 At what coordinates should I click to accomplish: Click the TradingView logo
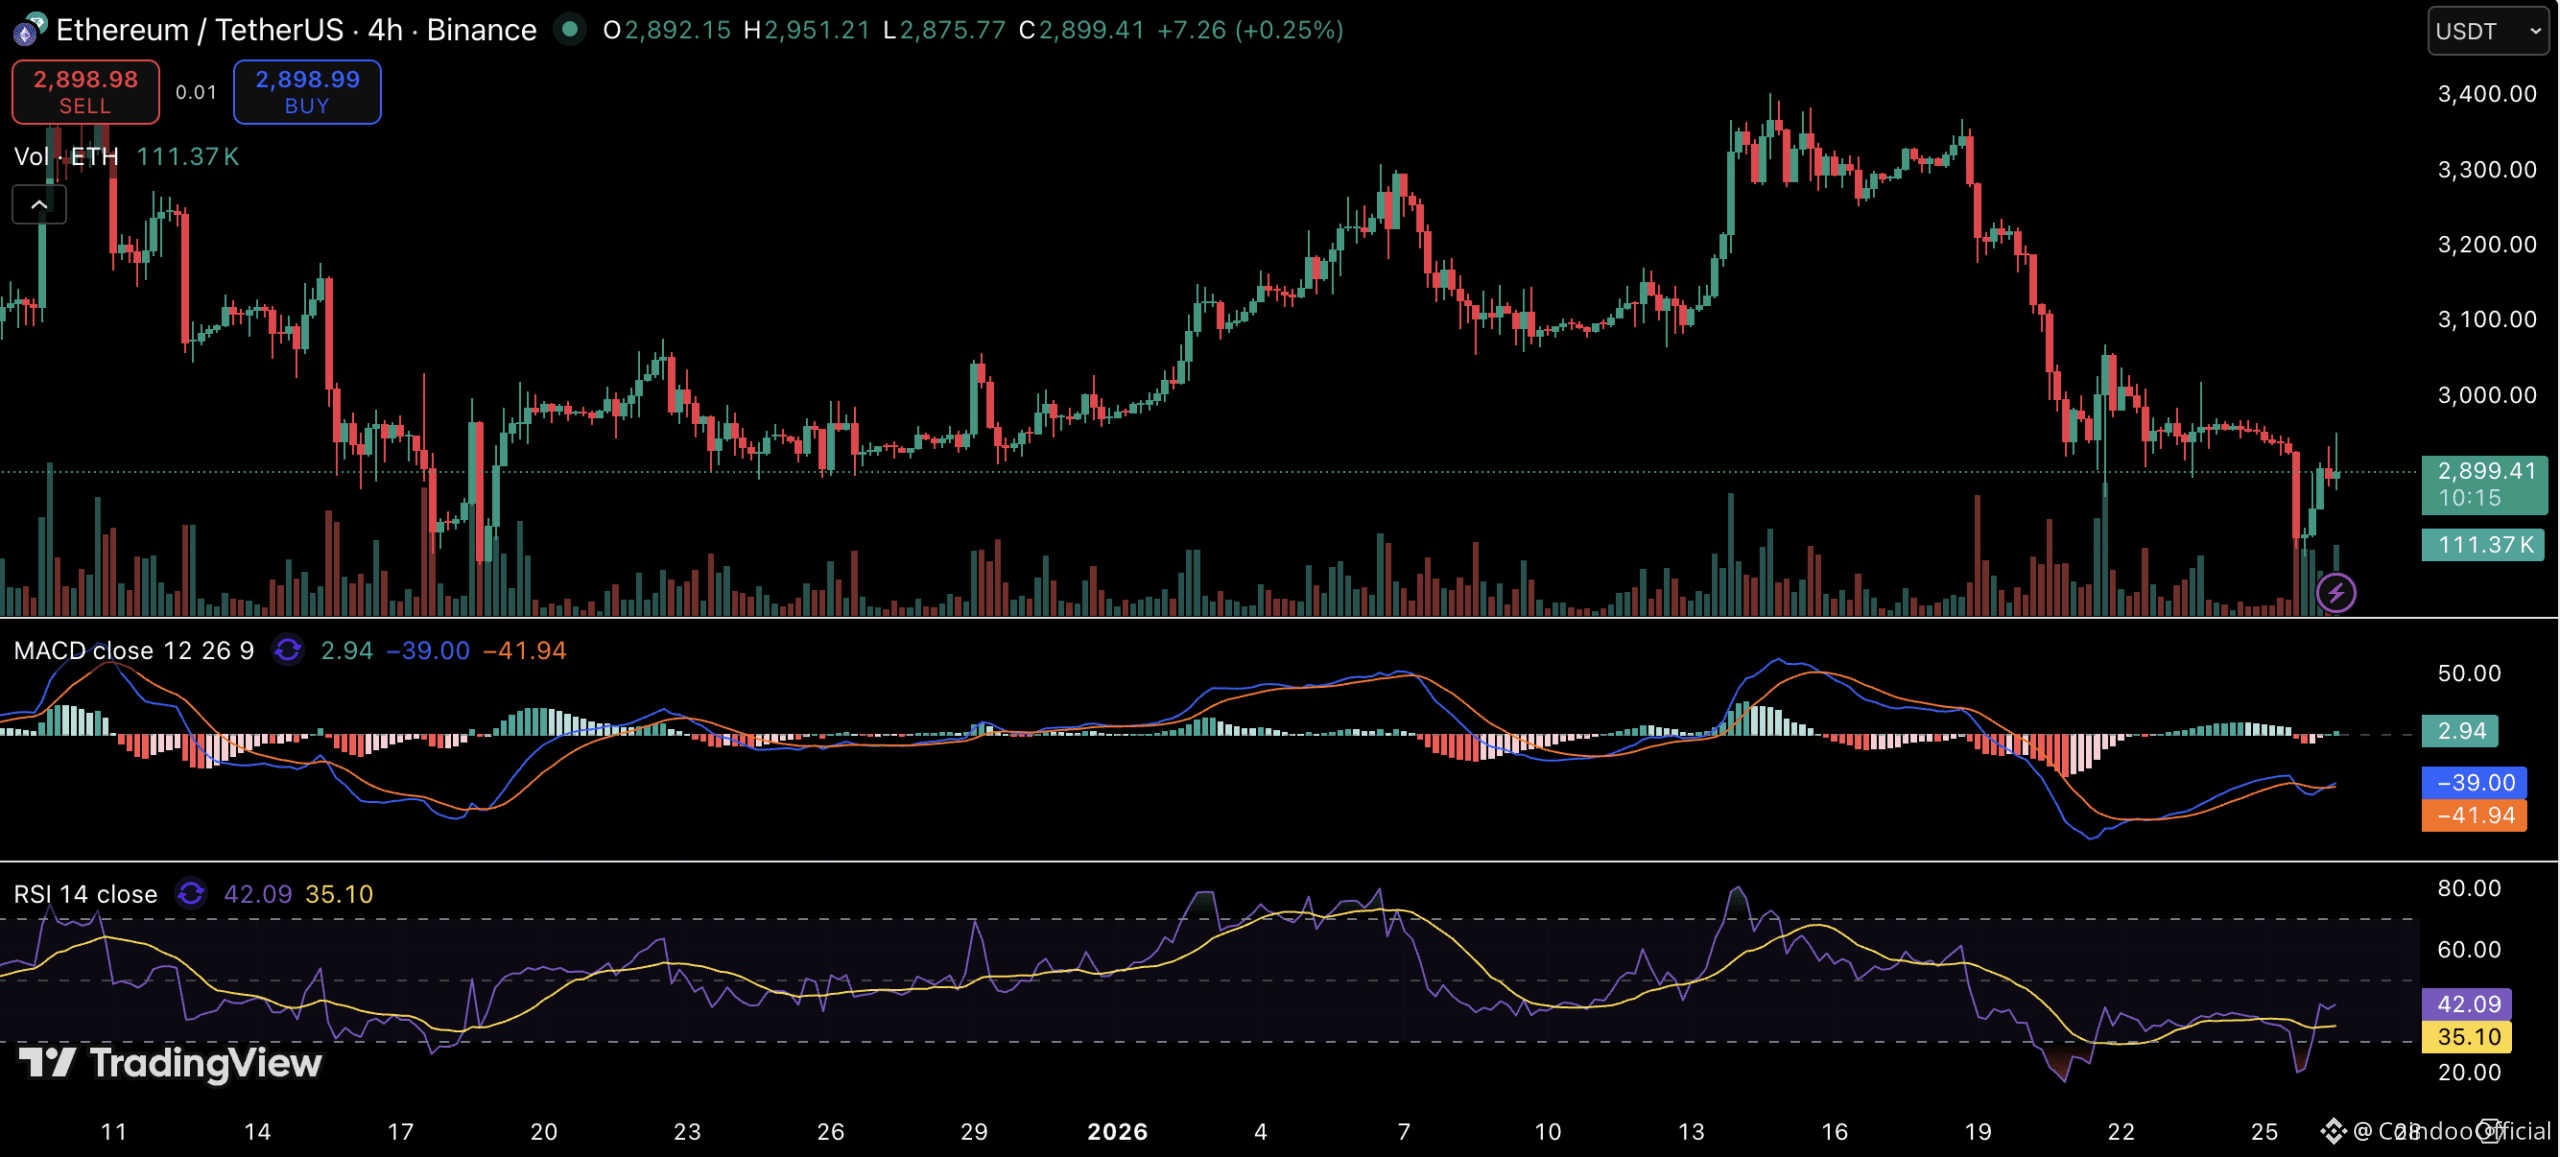[x=170, y=1063]
